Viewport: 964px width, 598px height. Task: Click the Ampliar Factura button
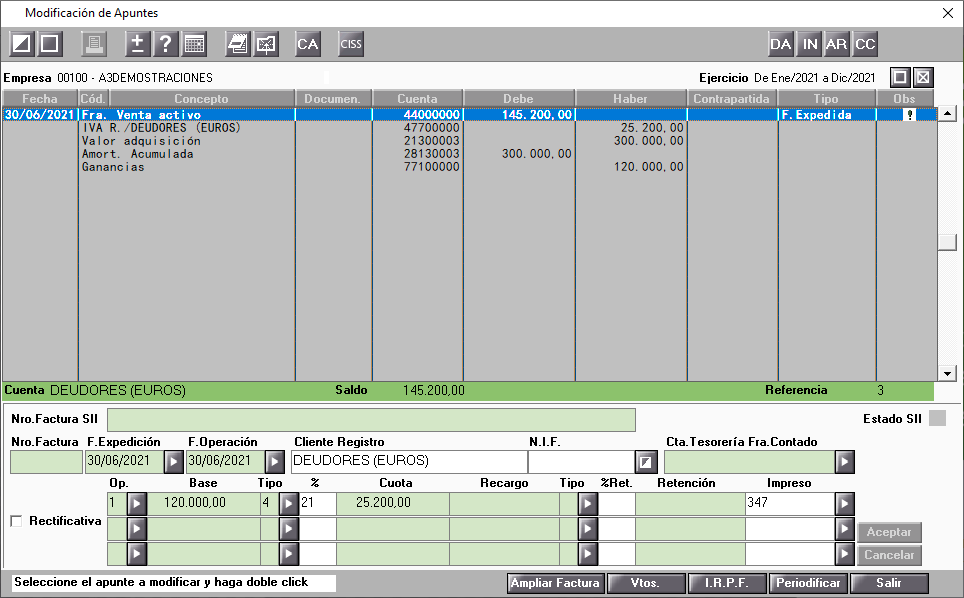coord(556,583)
